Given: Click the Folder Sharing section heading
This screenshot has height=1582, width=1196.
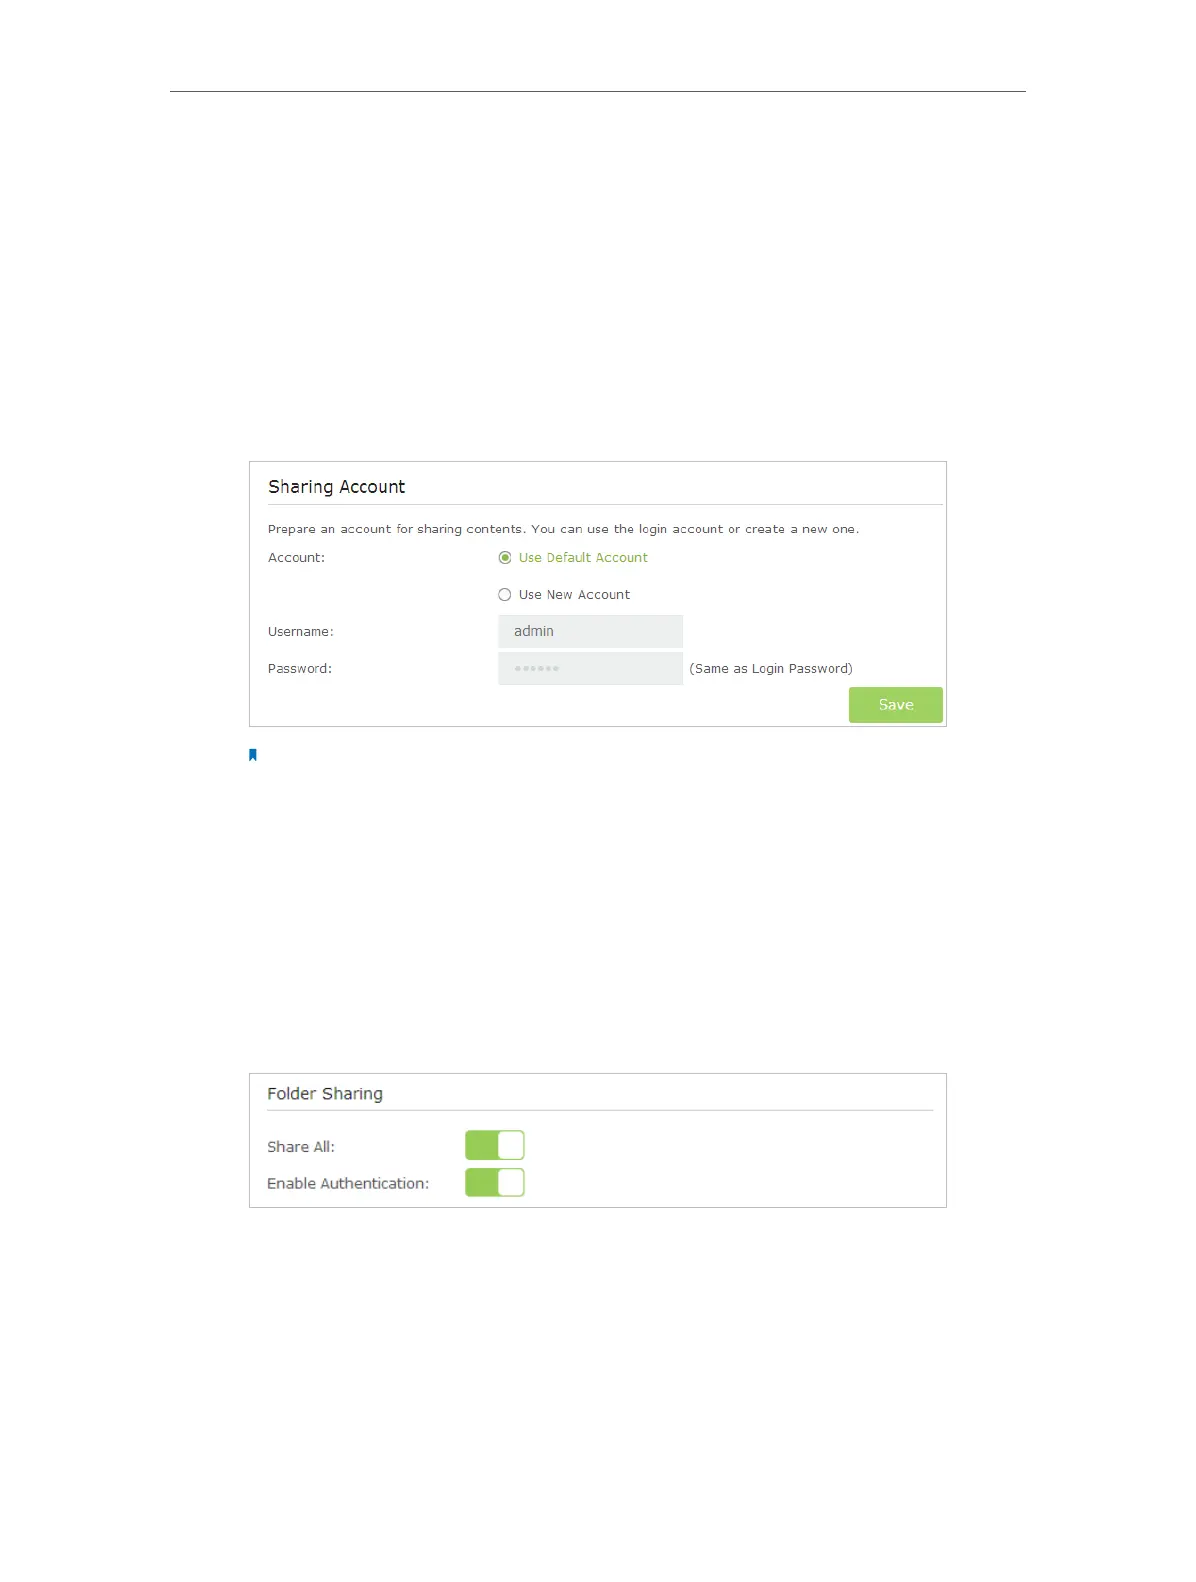Looking at the screenshot, I should click(x=325, y=1094).
